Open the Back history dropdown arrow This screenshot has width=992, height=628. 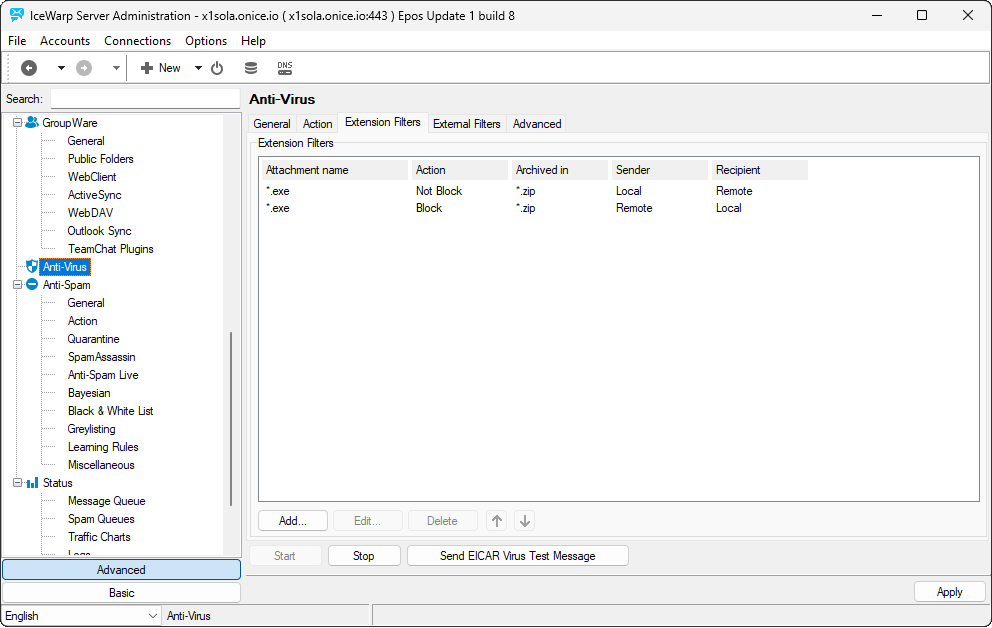point(61,68)
